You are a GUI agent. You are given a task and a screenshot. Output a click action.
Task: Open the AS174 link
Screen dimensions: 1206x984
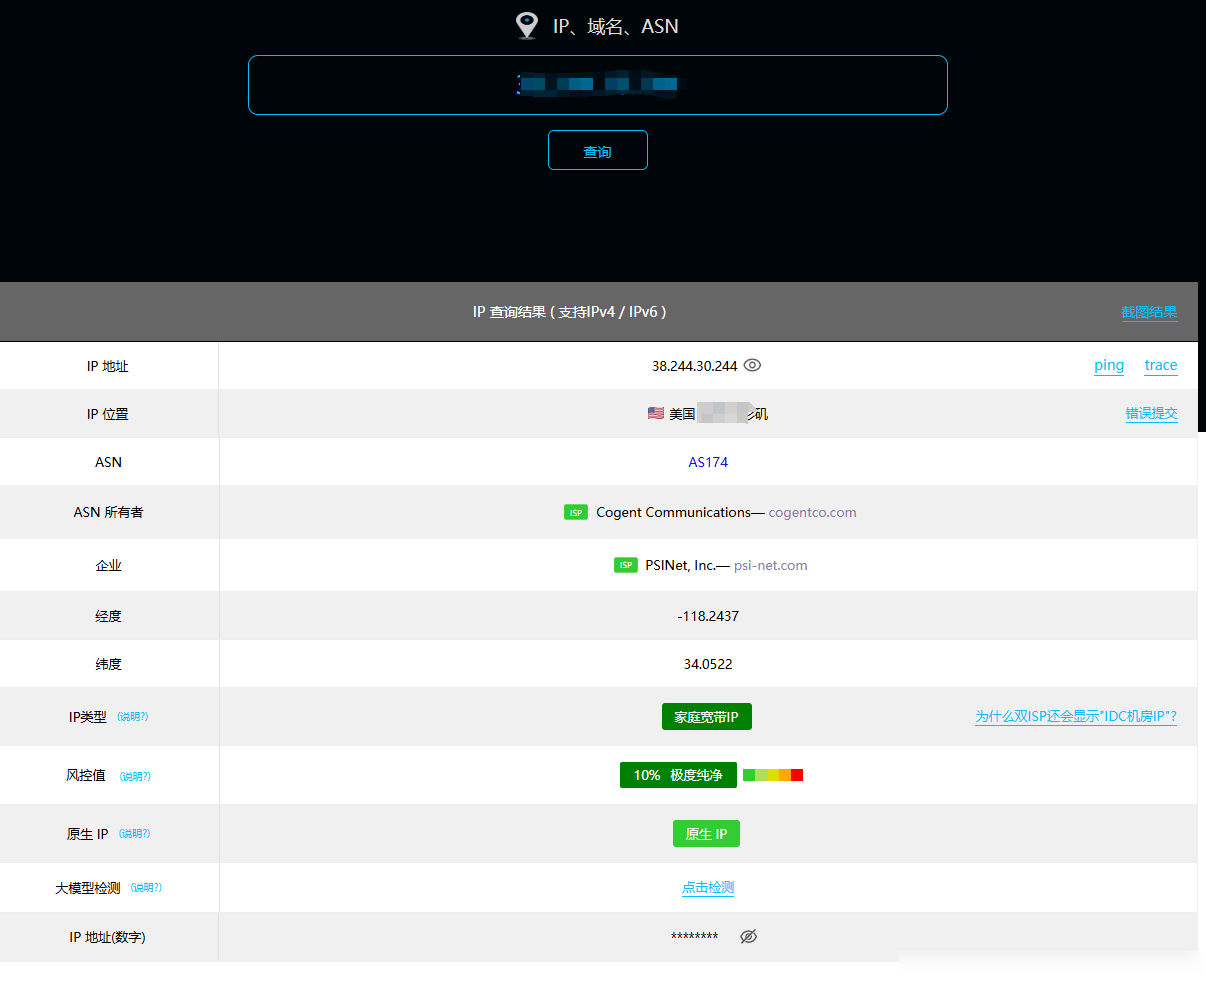[x=708, y=462]
